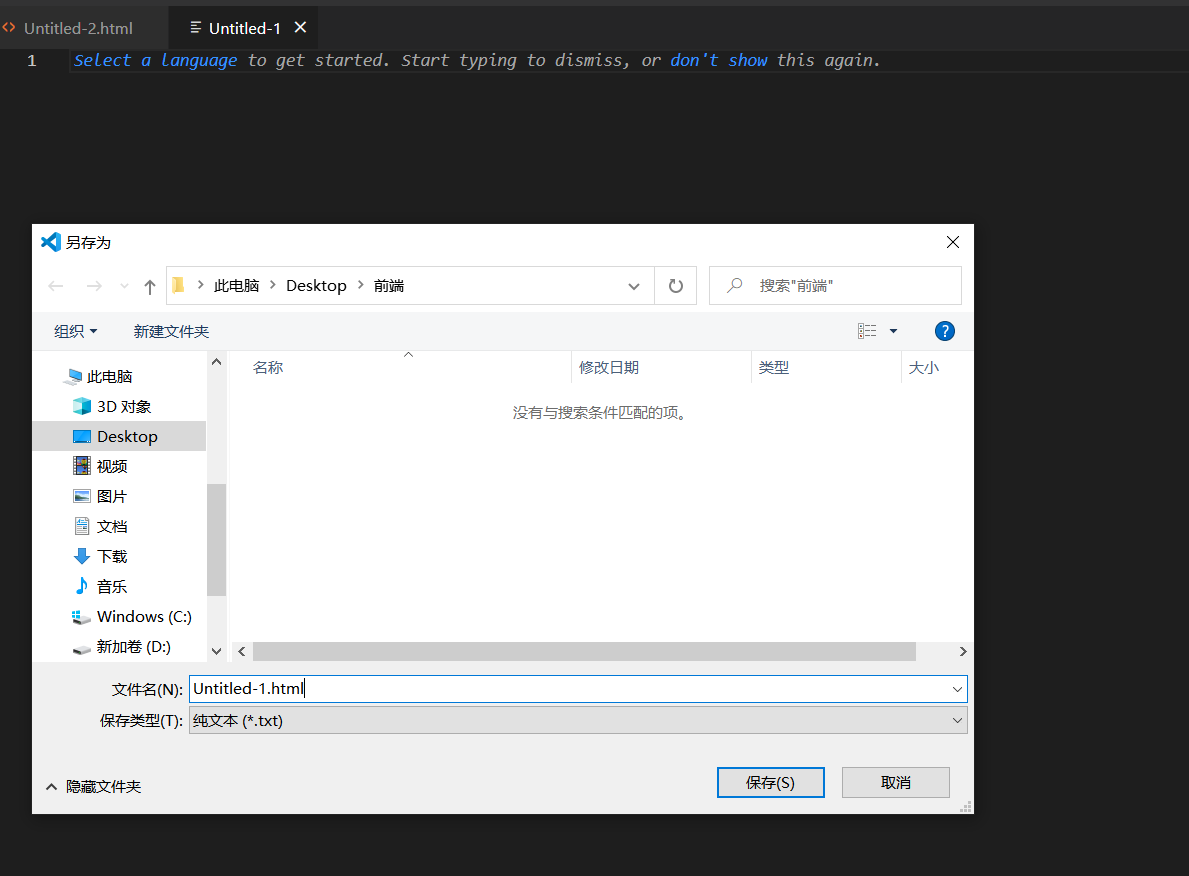The image size is (1189, 876).
Task: Click the change view icon on the toolbar
Action: (x=867, y=331)
